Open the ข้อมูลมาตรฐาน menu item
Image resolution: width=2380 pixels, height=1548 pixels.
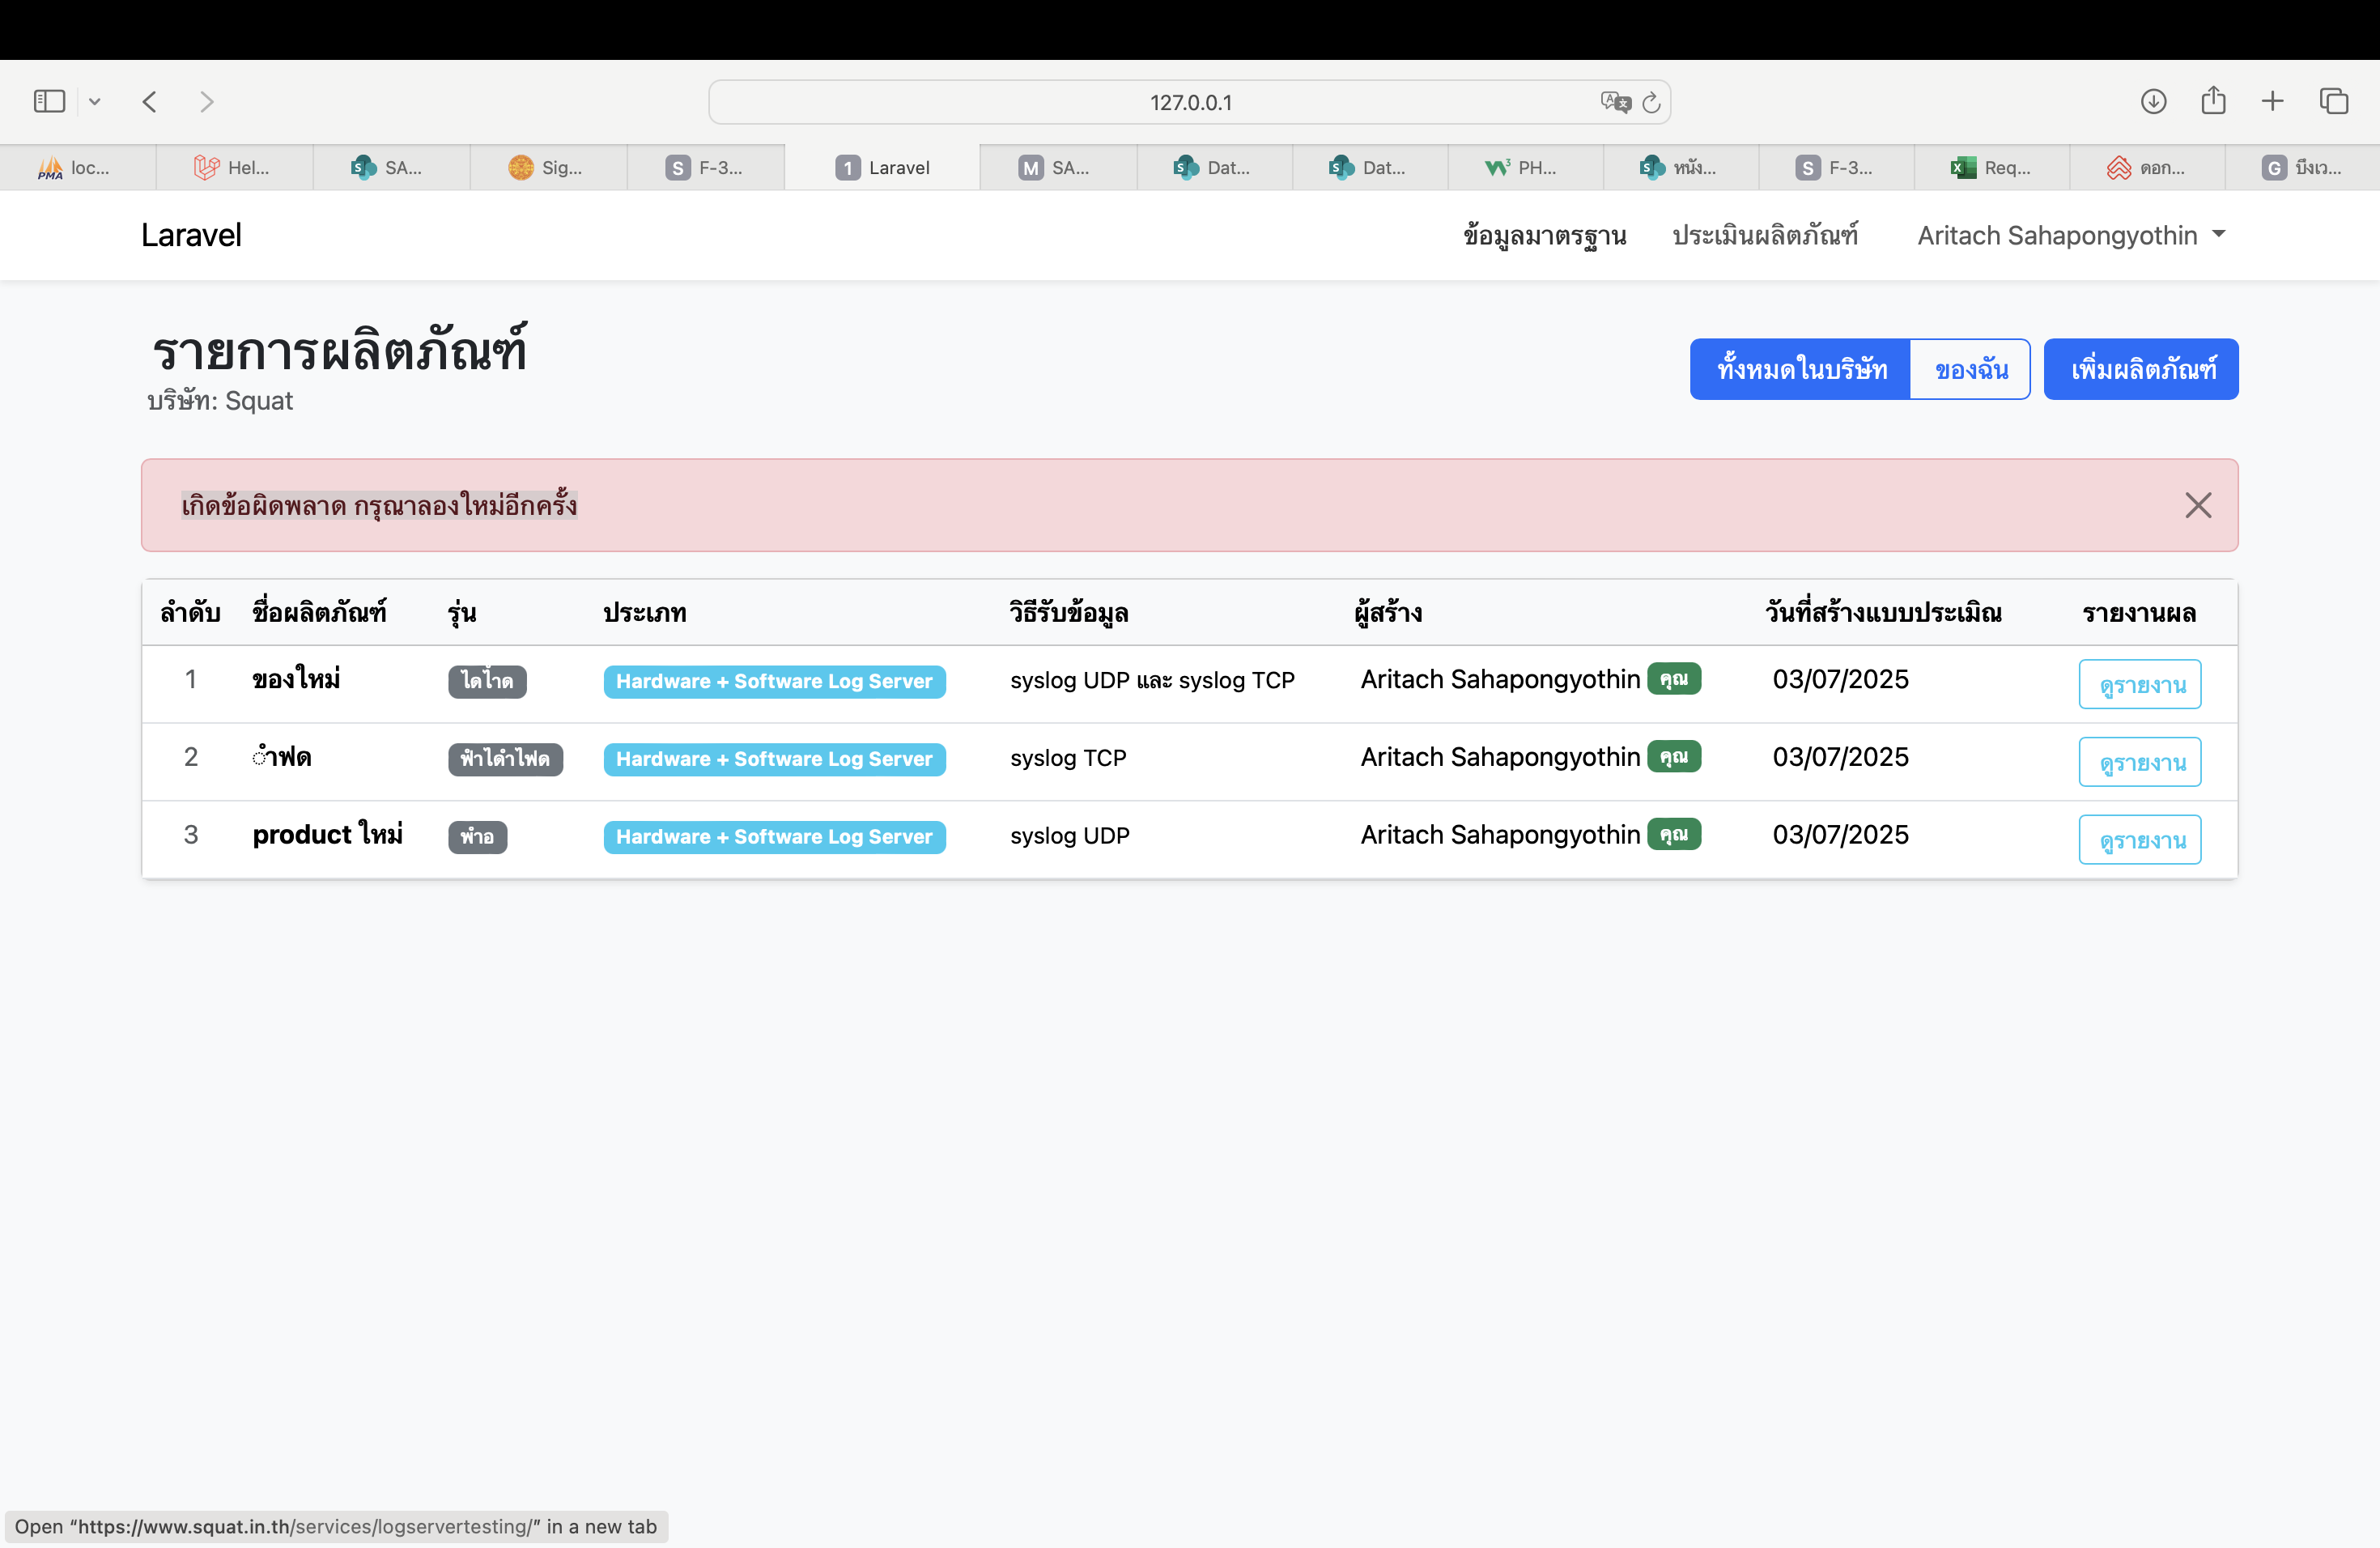[x=1544, y=235]
